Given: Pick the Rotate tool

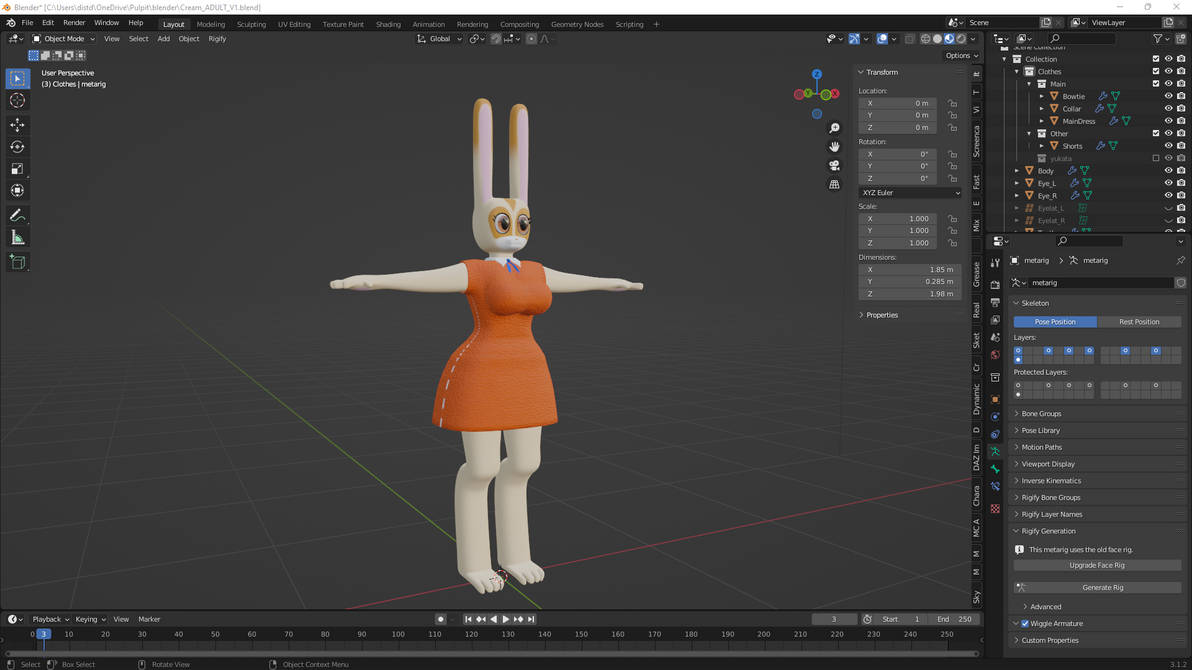Looking at the screenshot, I should pyautogui.click(x=17, y=147).
